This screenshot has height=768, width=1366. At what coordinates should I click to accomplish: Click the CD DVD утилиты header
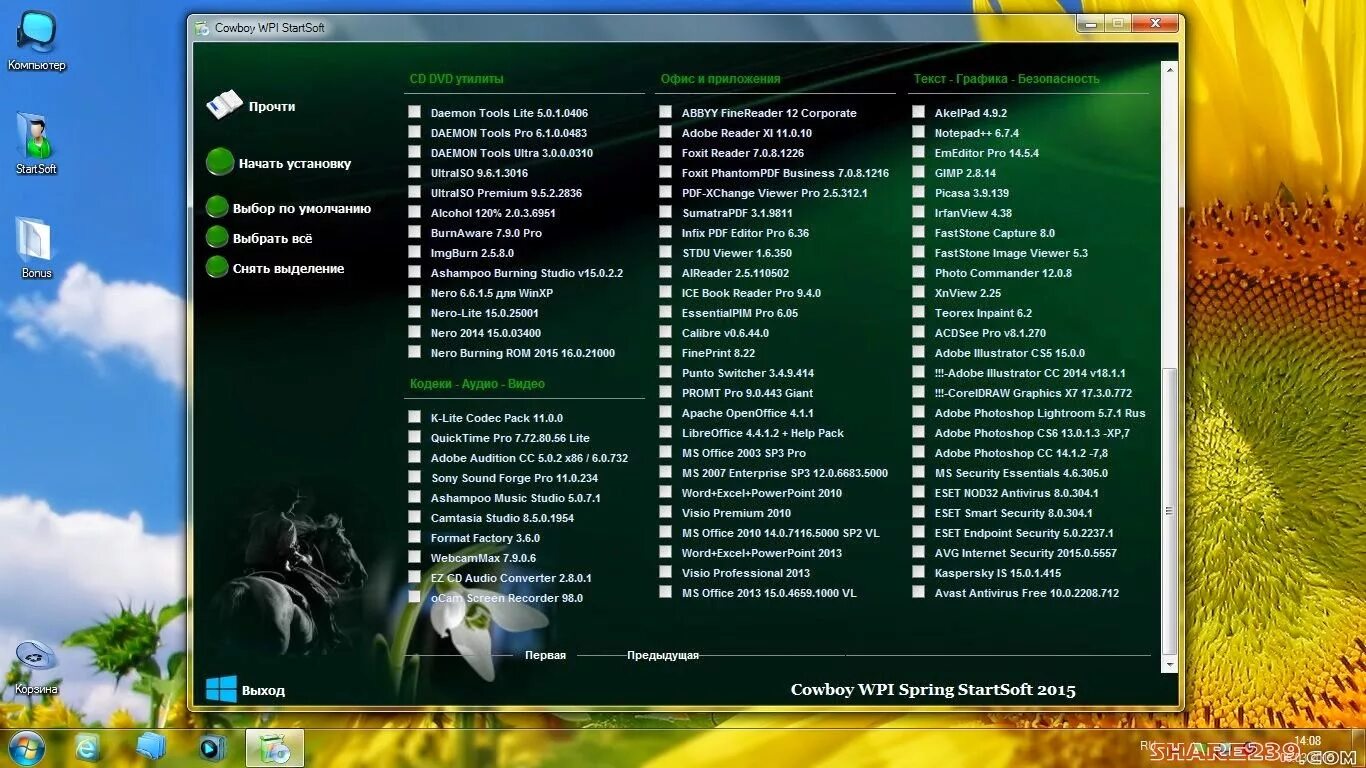pos(457,78)
